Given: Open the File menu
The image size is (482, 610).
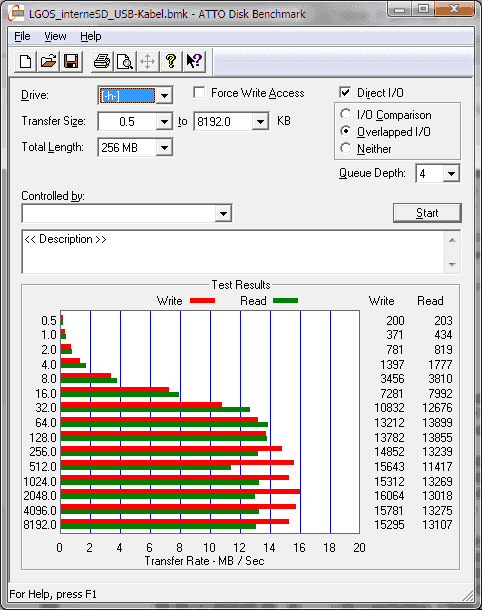Looking at the screenshot, I should [x=22, y=36].
